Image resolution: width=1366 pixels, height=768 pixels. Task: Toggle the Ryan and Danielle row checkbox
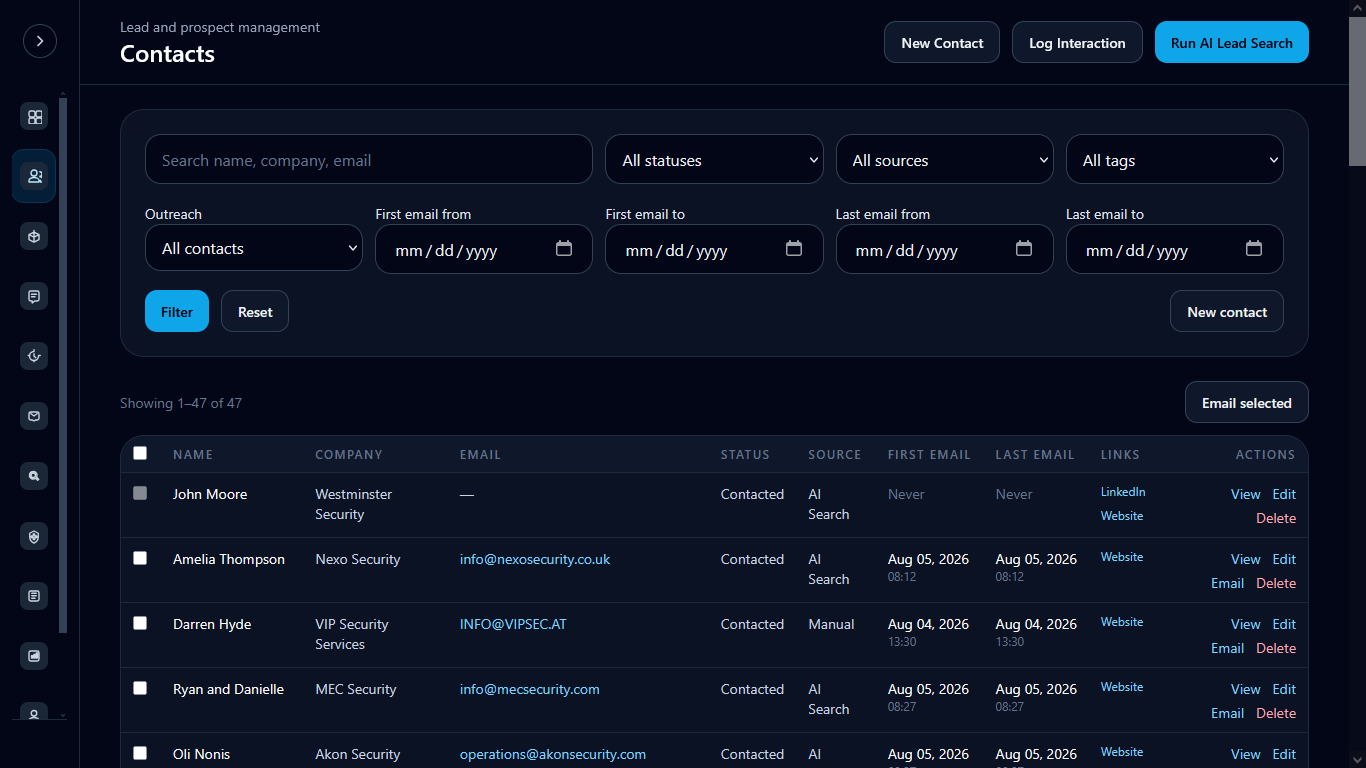[140, 688]
